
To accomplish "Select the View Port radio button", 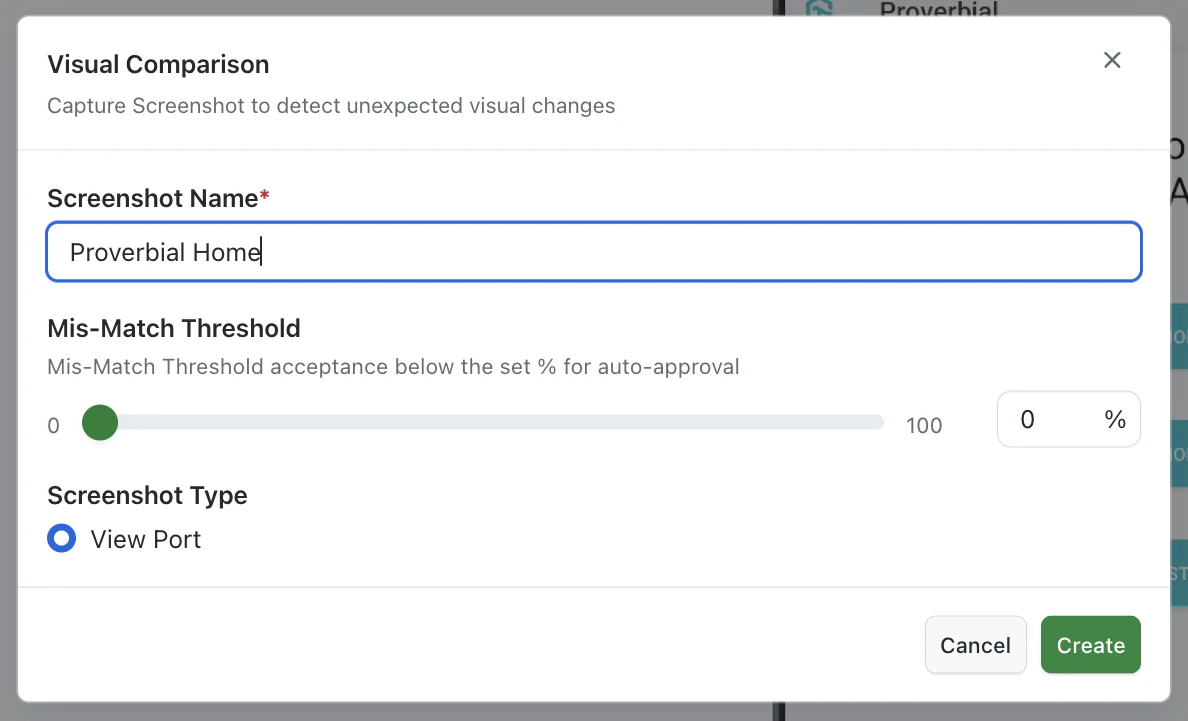I will pos(61,538).
